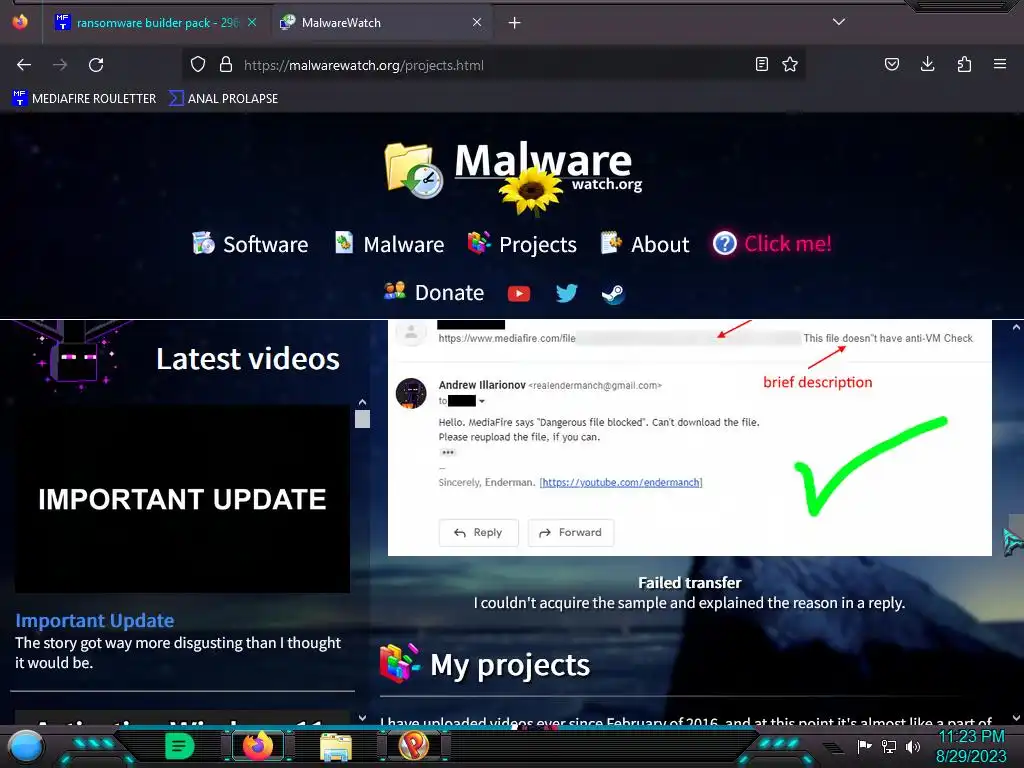Screen dimensions: 1024x768
Task: Open the YouTube channel icon
Action: [519, 294]
